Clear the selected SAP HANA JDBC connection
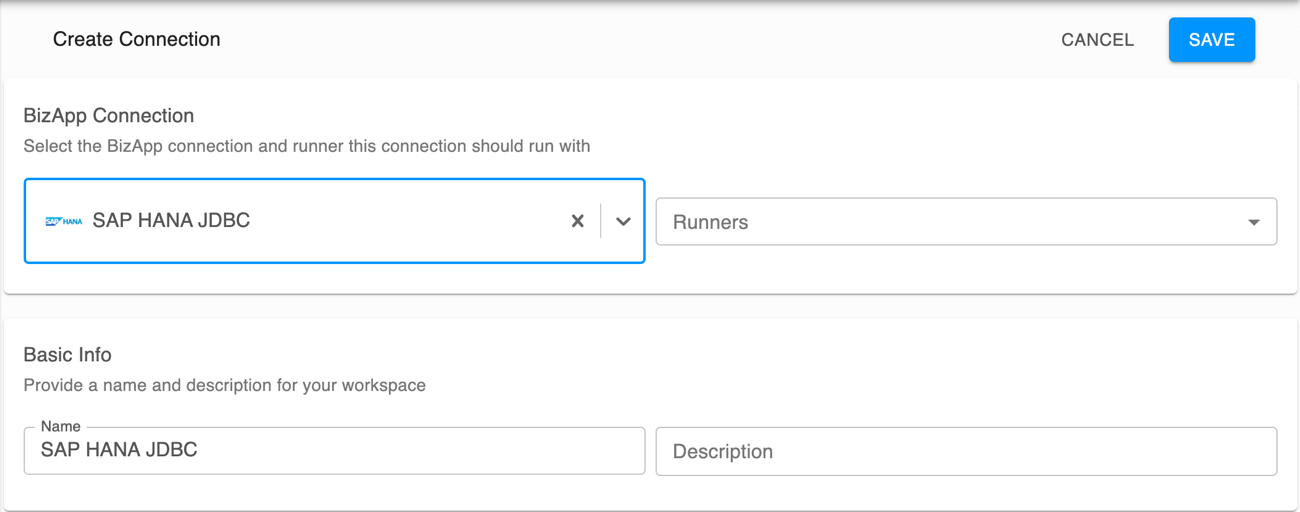This screenshot has height=512, width=1300. click(577, 221)
